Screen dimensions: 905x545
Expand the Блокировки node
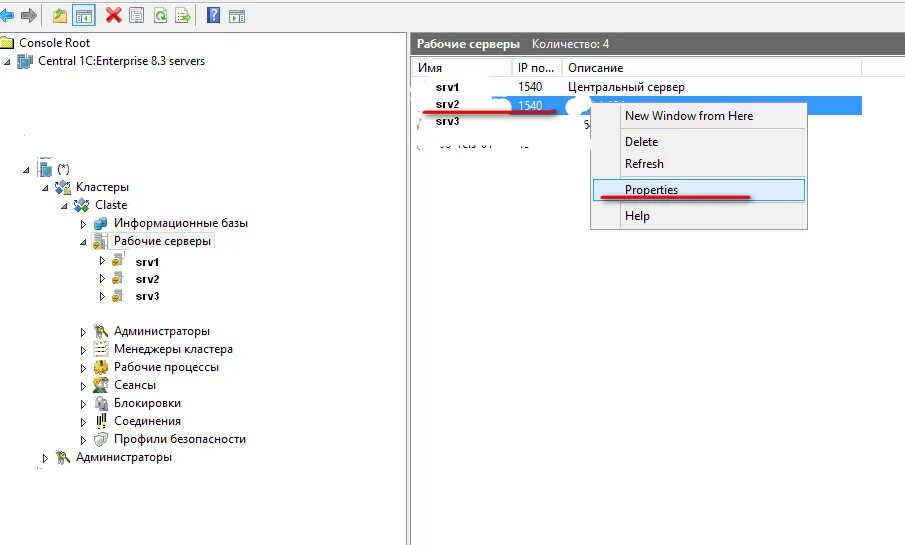pyautogui.click(x=83, y=404)
